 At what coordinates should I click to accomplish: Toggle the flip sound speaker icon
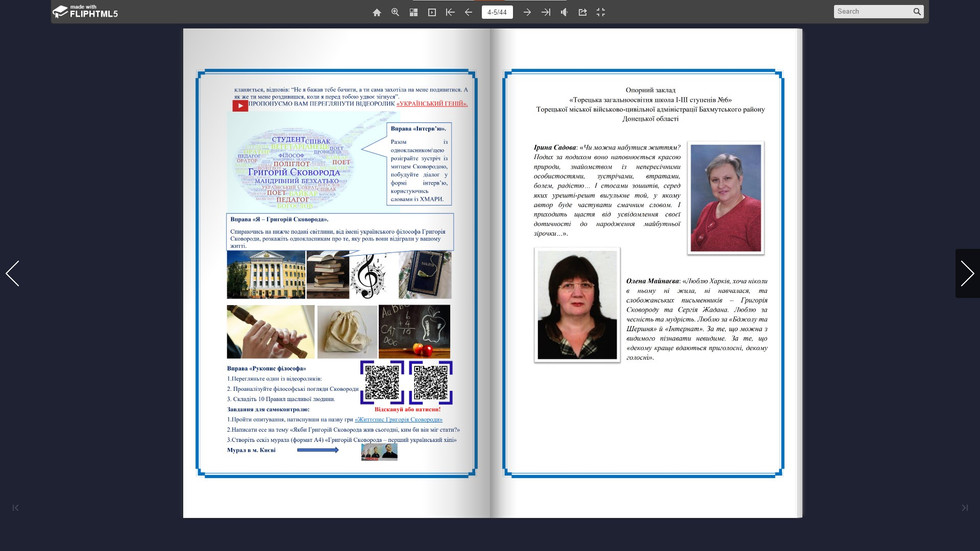[564, 12]
